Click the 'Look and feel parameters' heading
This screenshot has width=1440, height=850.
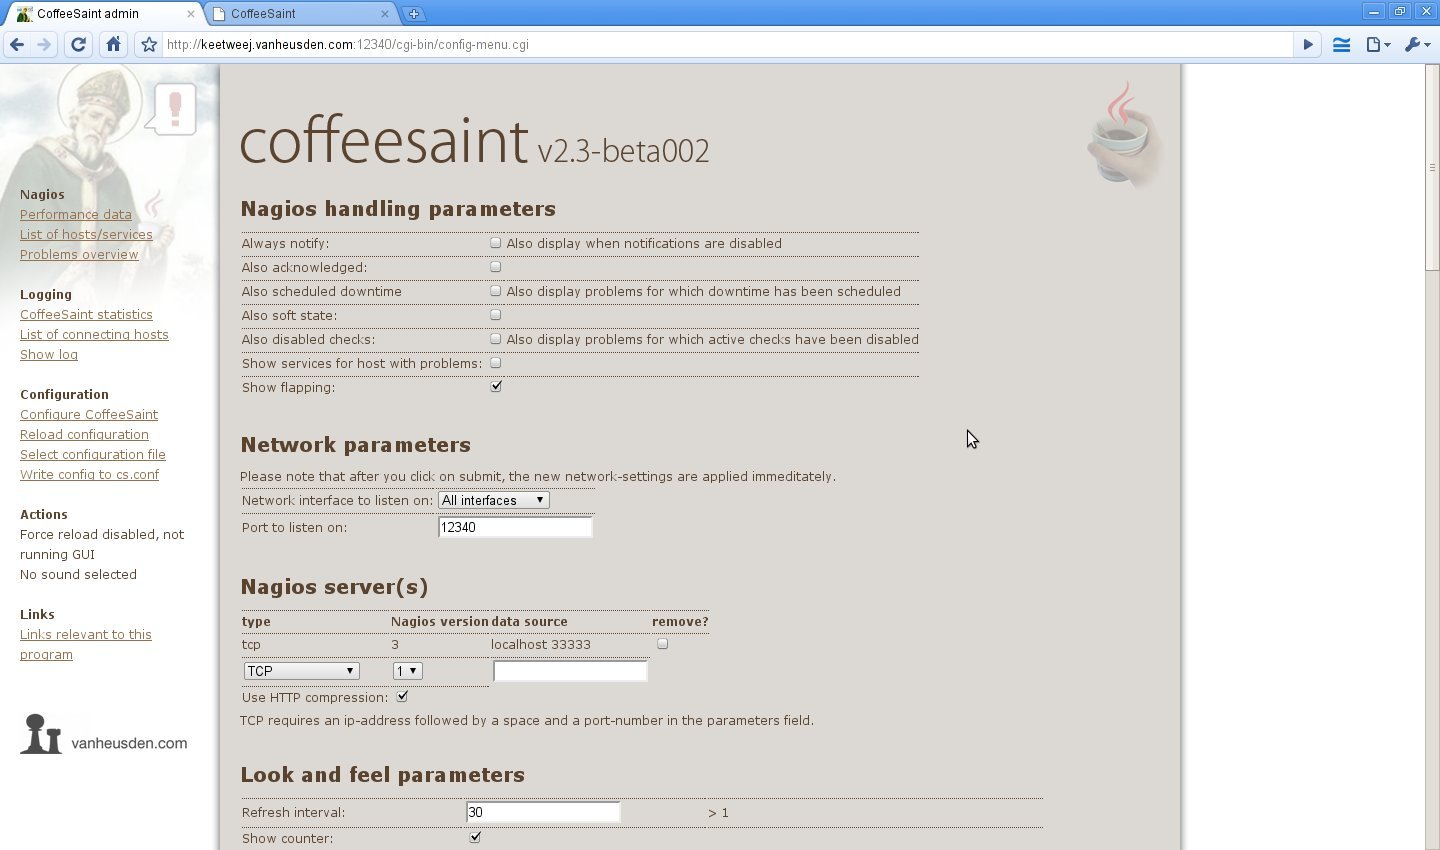click(x=383, y=775)
